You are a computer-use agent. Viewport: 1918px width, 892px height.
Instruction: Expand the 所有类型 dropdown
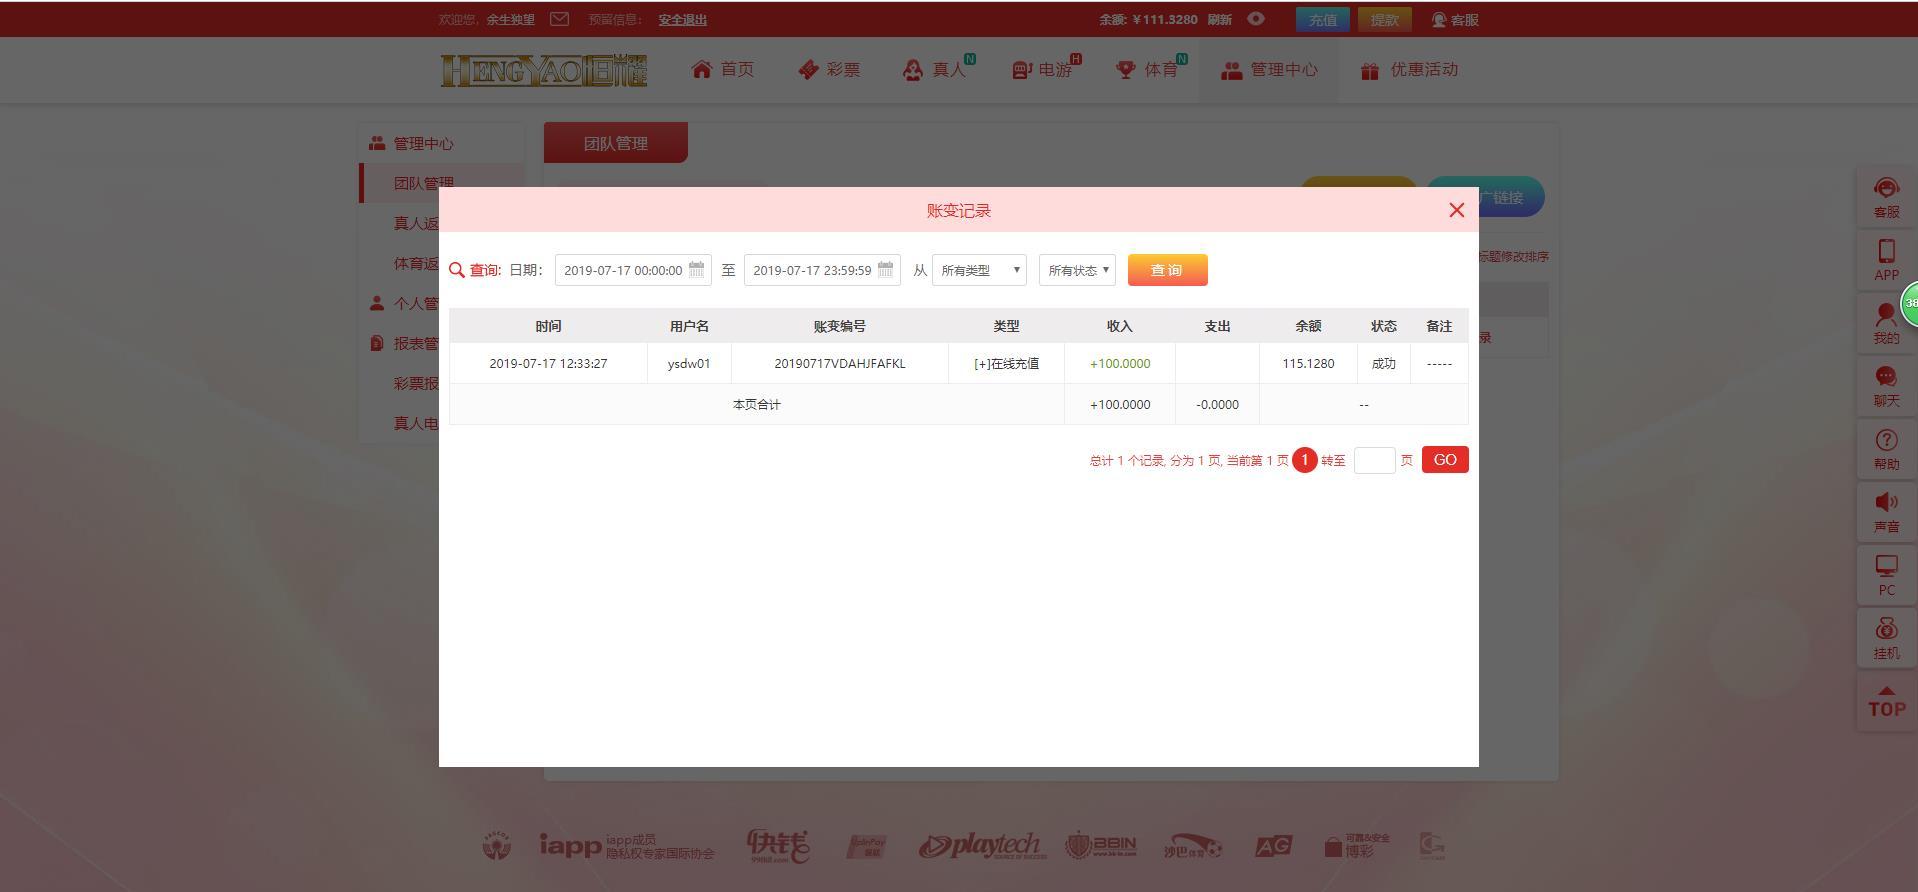point(979,270)
